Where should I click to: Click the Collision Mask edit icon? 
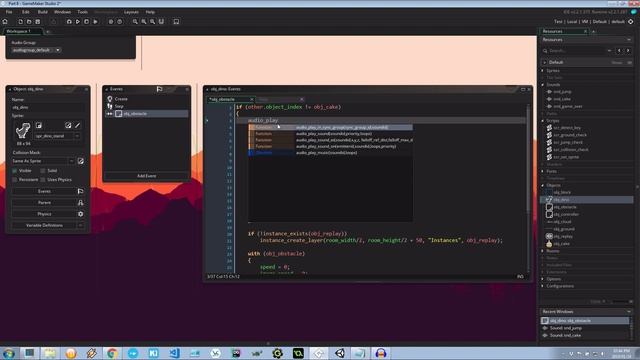click(81, 161)
